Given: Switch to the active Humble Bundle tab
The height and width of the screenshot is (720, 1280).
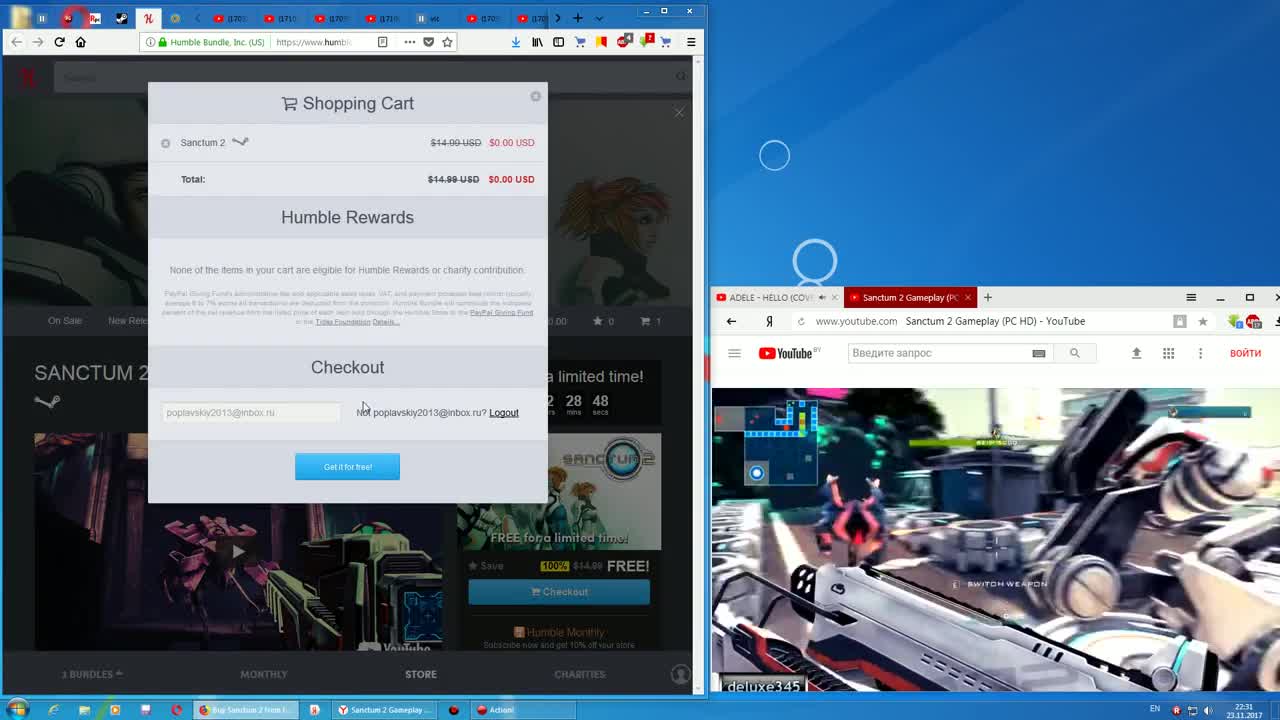Looking at the screenshot, I should 148,18.
